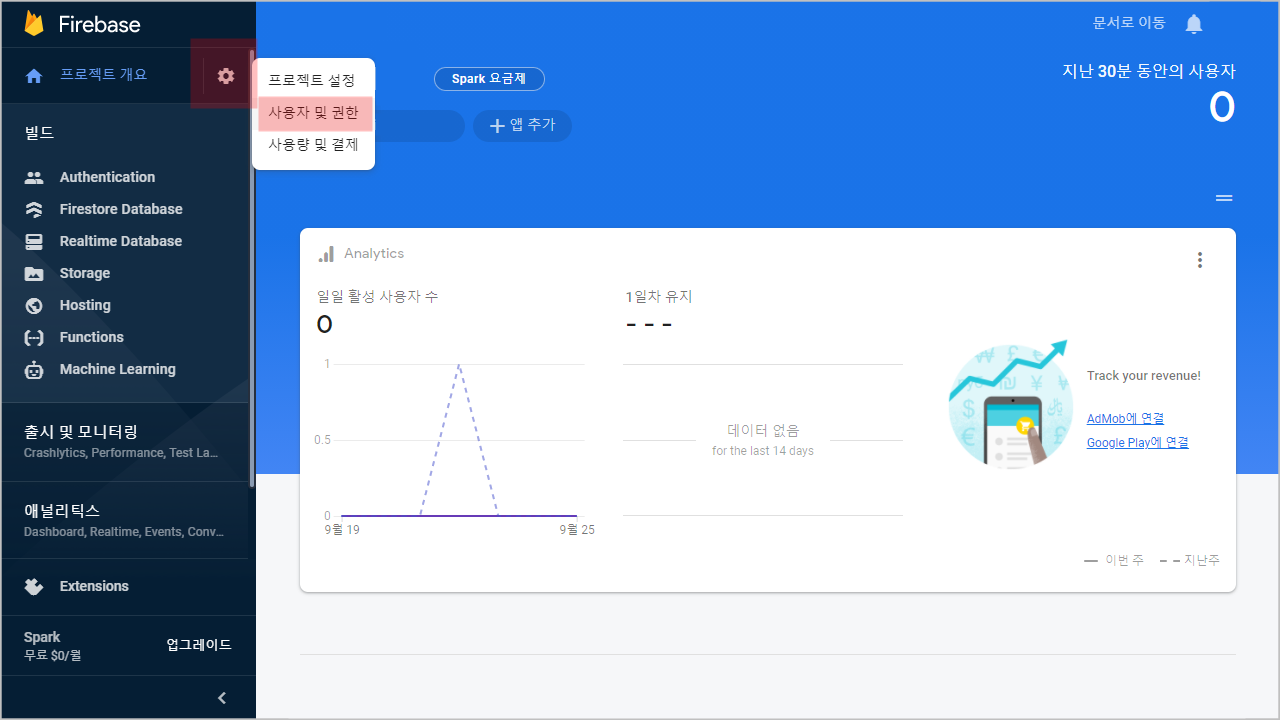This screenshot has width=1280, height=720.
Task: Click the Machine Learning robot icon
Action: point(34,369)
